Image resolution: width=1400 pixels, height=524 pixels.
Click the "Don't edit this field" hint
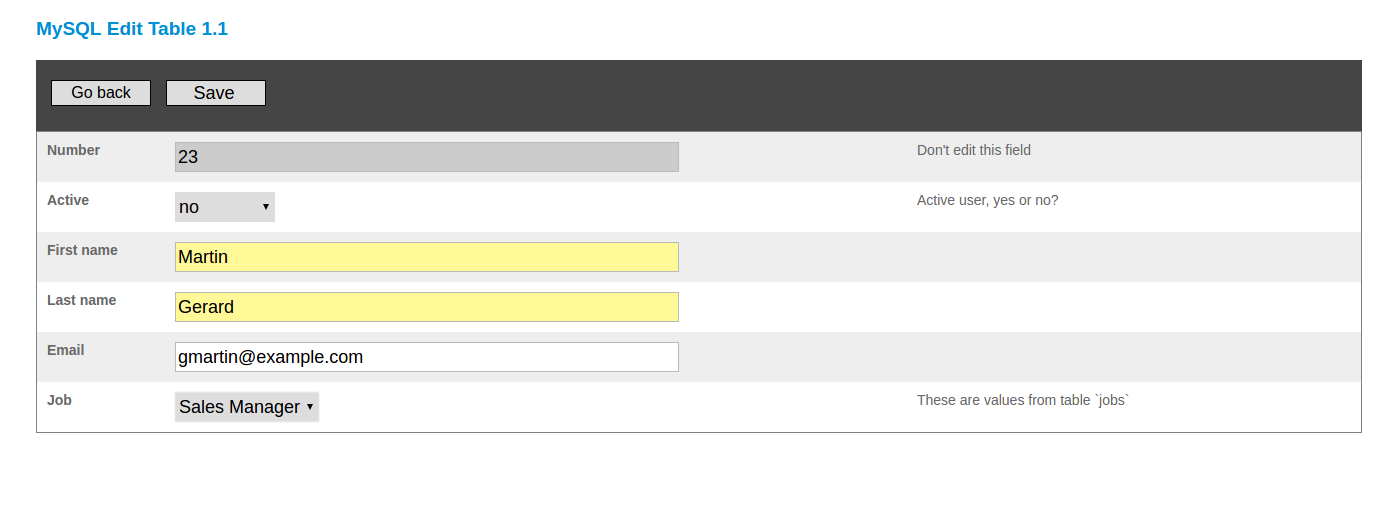point(974,150)
